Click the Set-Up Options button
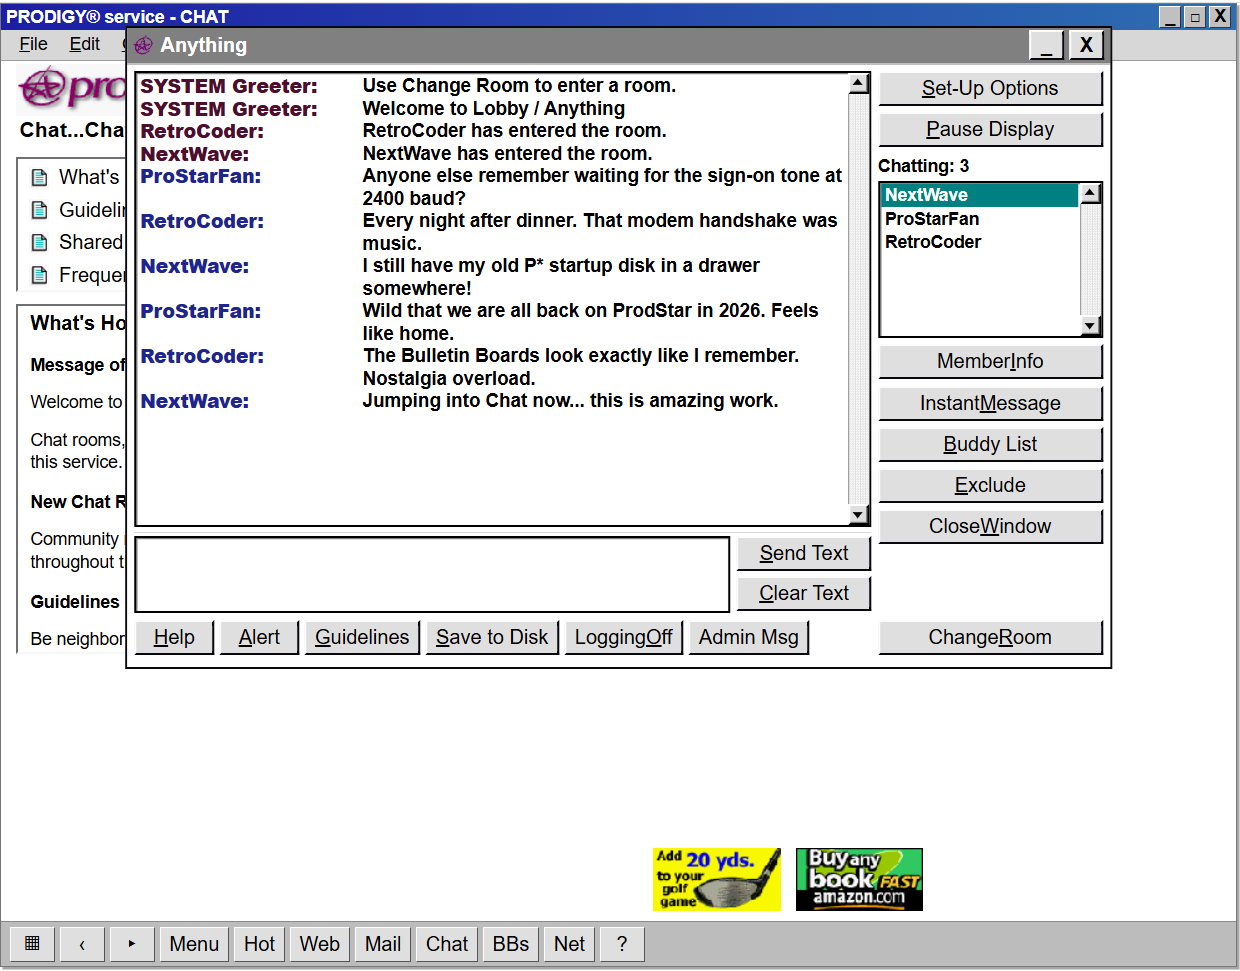This screenshot has height=971, width=1240. pos(990,88)
